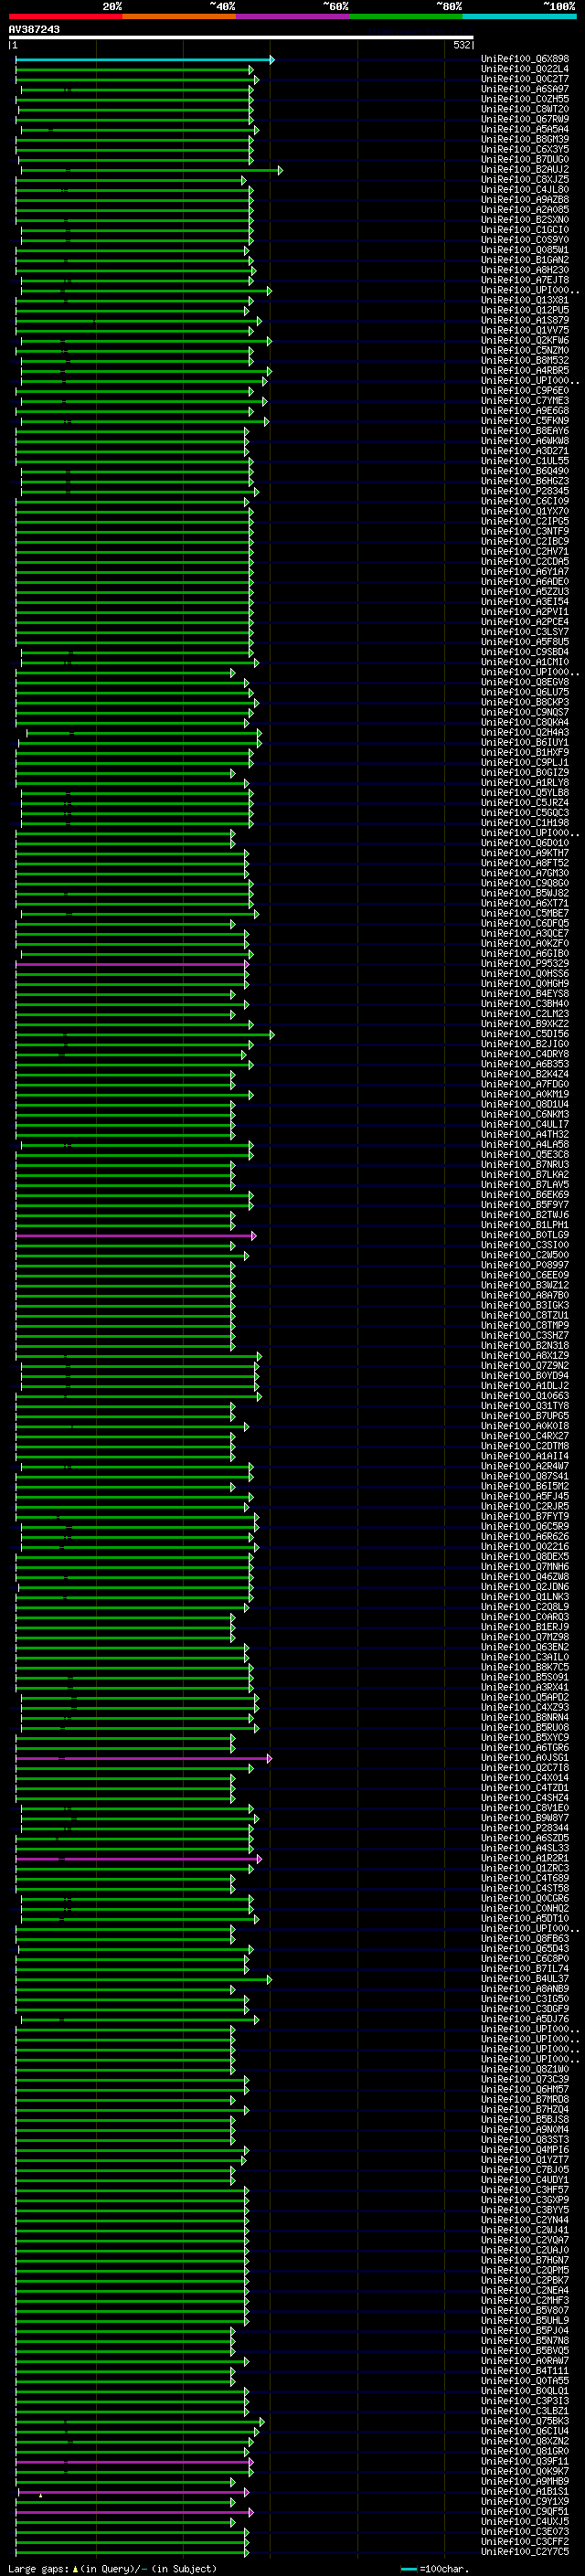585x2576 pixels.
Task: Click hit label UniRef100_B4UL37
Action: tap(525, 1978)
